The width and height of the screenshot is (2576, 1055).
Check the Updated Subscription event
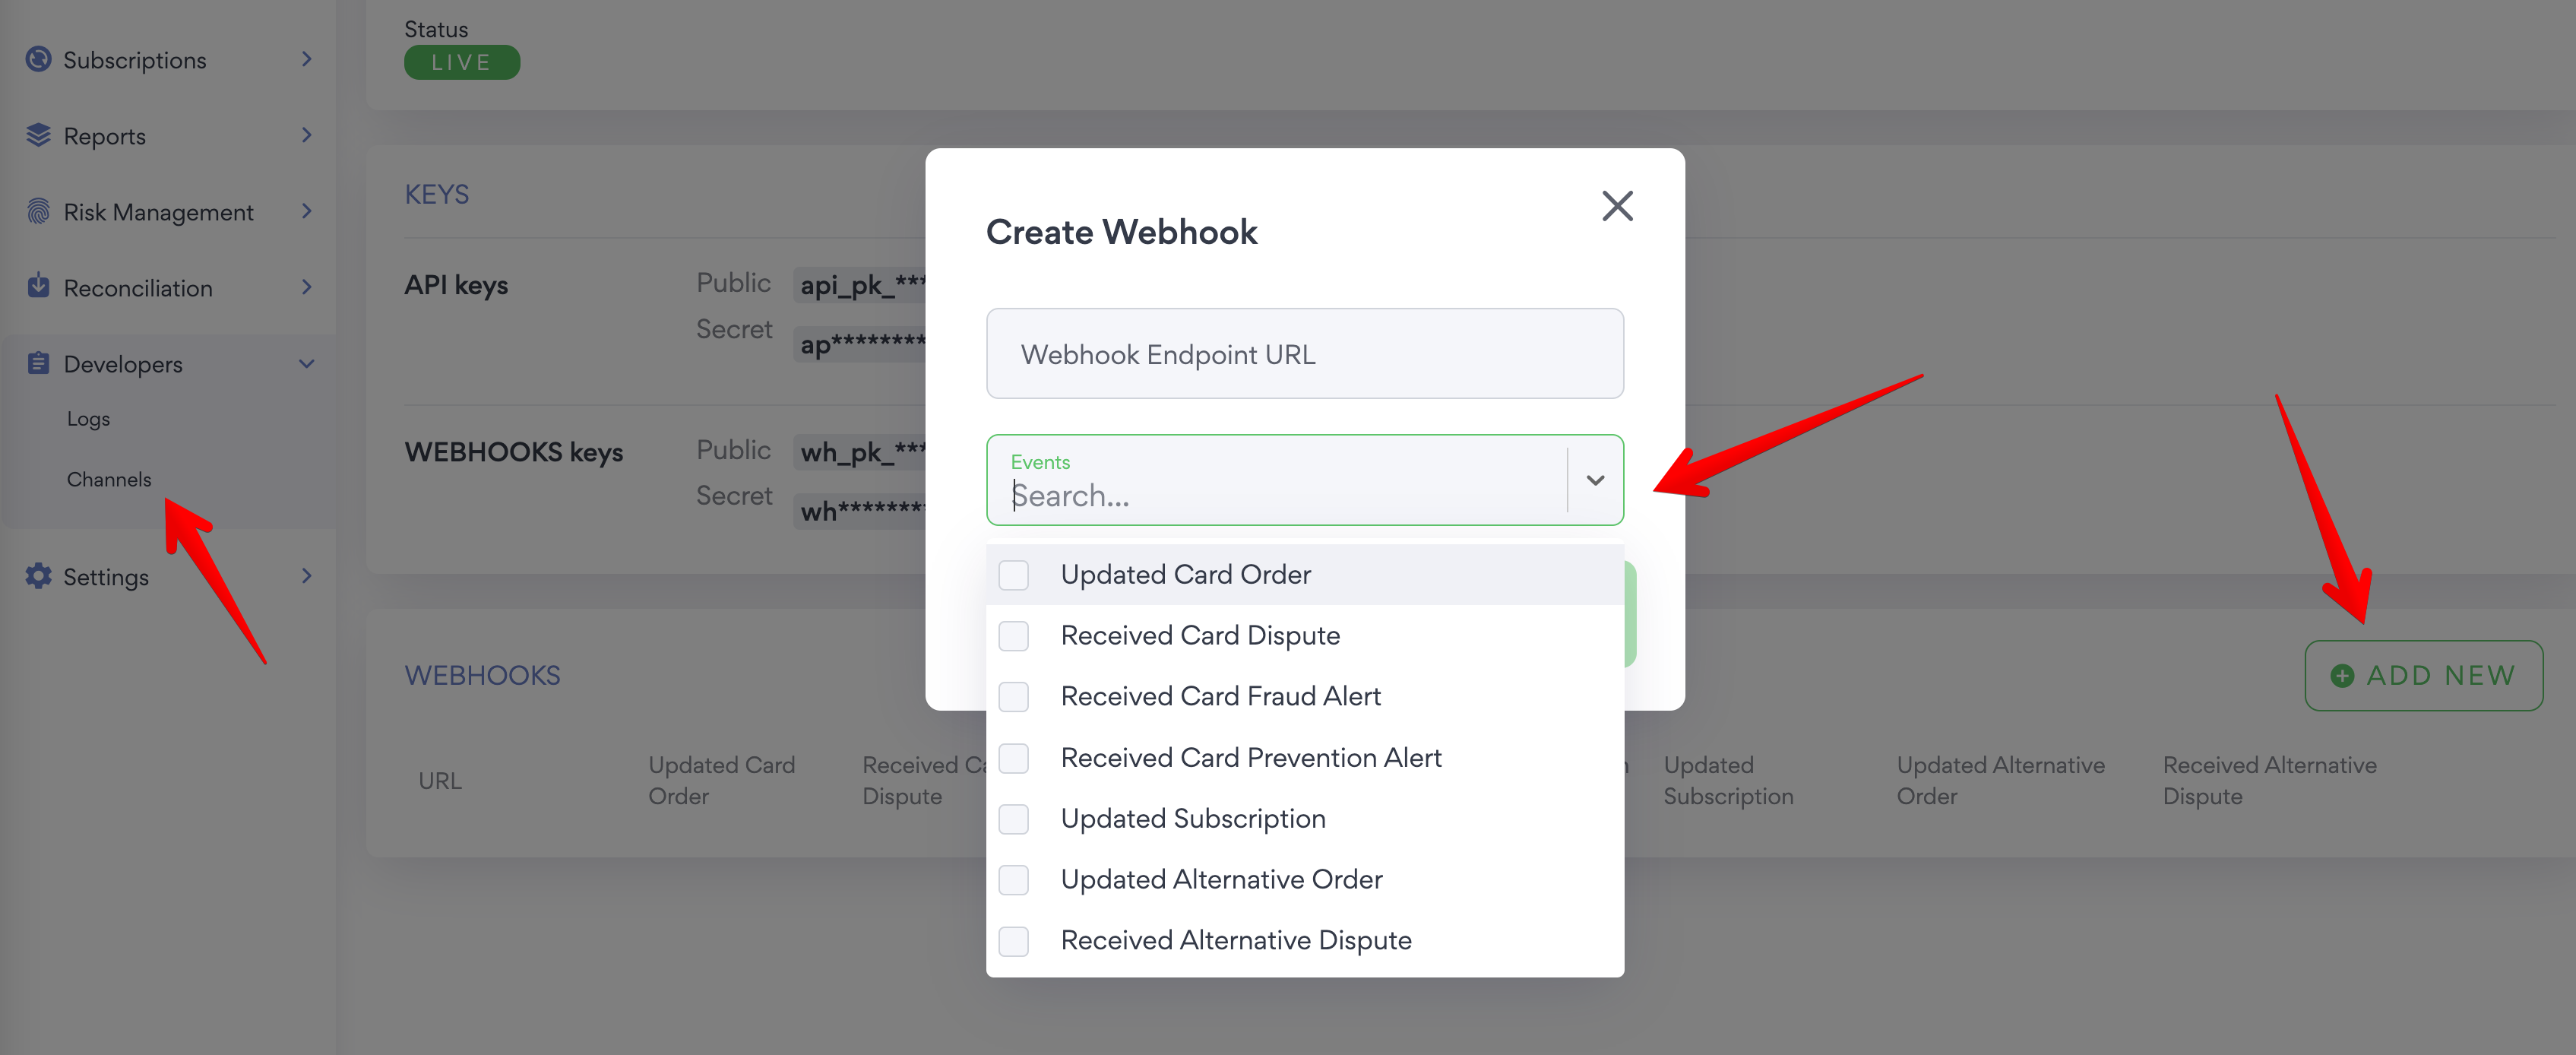point(1014,819)
